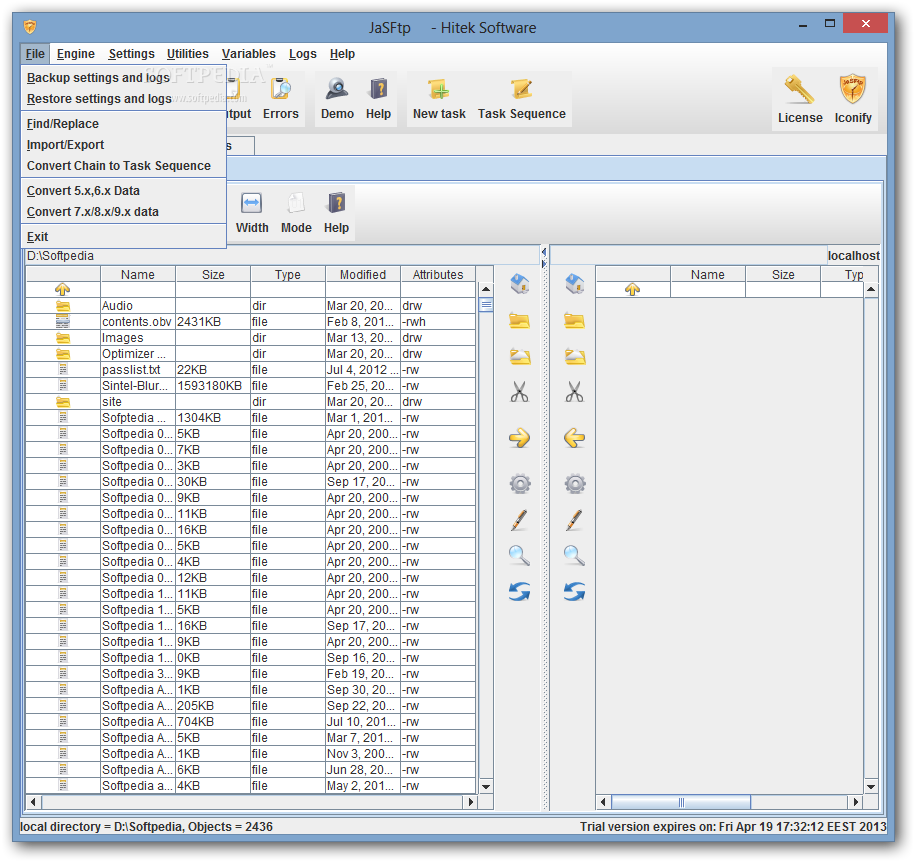
Task: Select the passlist.txt file row
Action: pyautogui.click(x=251, y=370)
